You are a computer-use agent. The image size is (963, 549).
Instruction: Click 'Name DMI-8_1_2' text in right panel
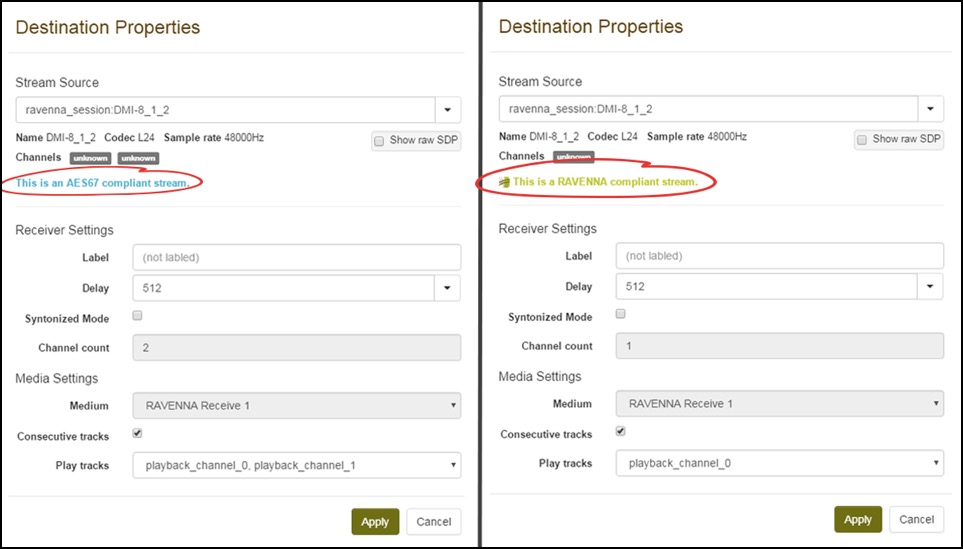coord(539,136)
